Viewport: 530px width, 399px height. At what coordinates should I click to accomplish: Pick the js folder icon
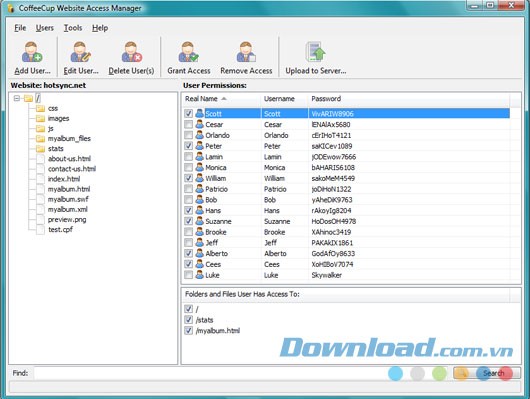(41, 128)
